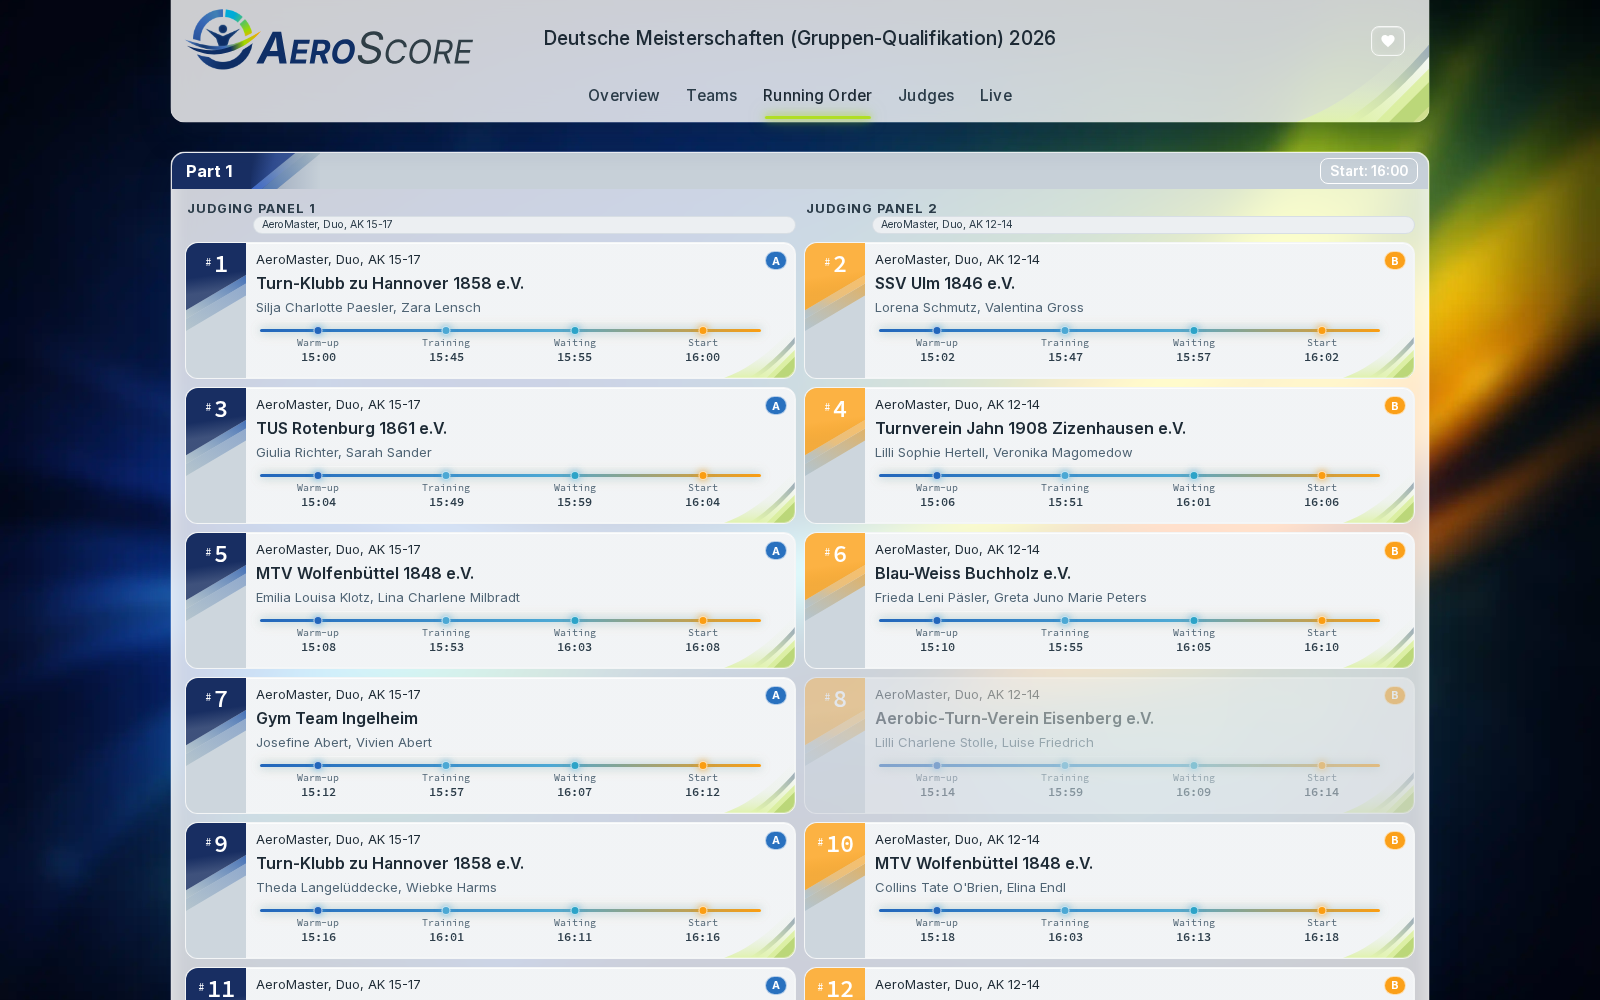
Task: Click the JUDGING PANEL 2 heading
Action: [871, 208]
